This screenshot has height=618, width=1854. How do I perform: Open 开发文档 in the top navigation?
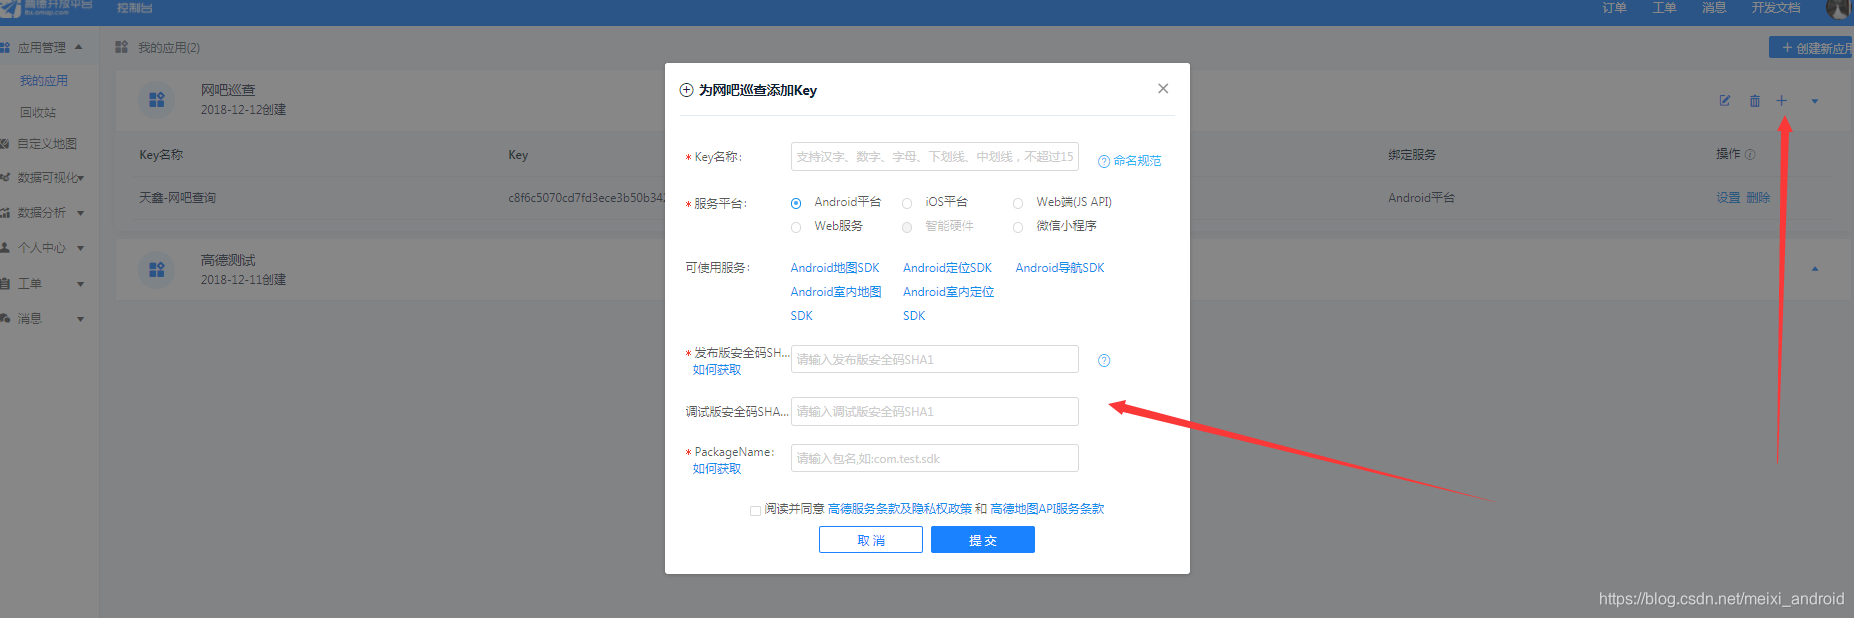tap(1775, 8)
